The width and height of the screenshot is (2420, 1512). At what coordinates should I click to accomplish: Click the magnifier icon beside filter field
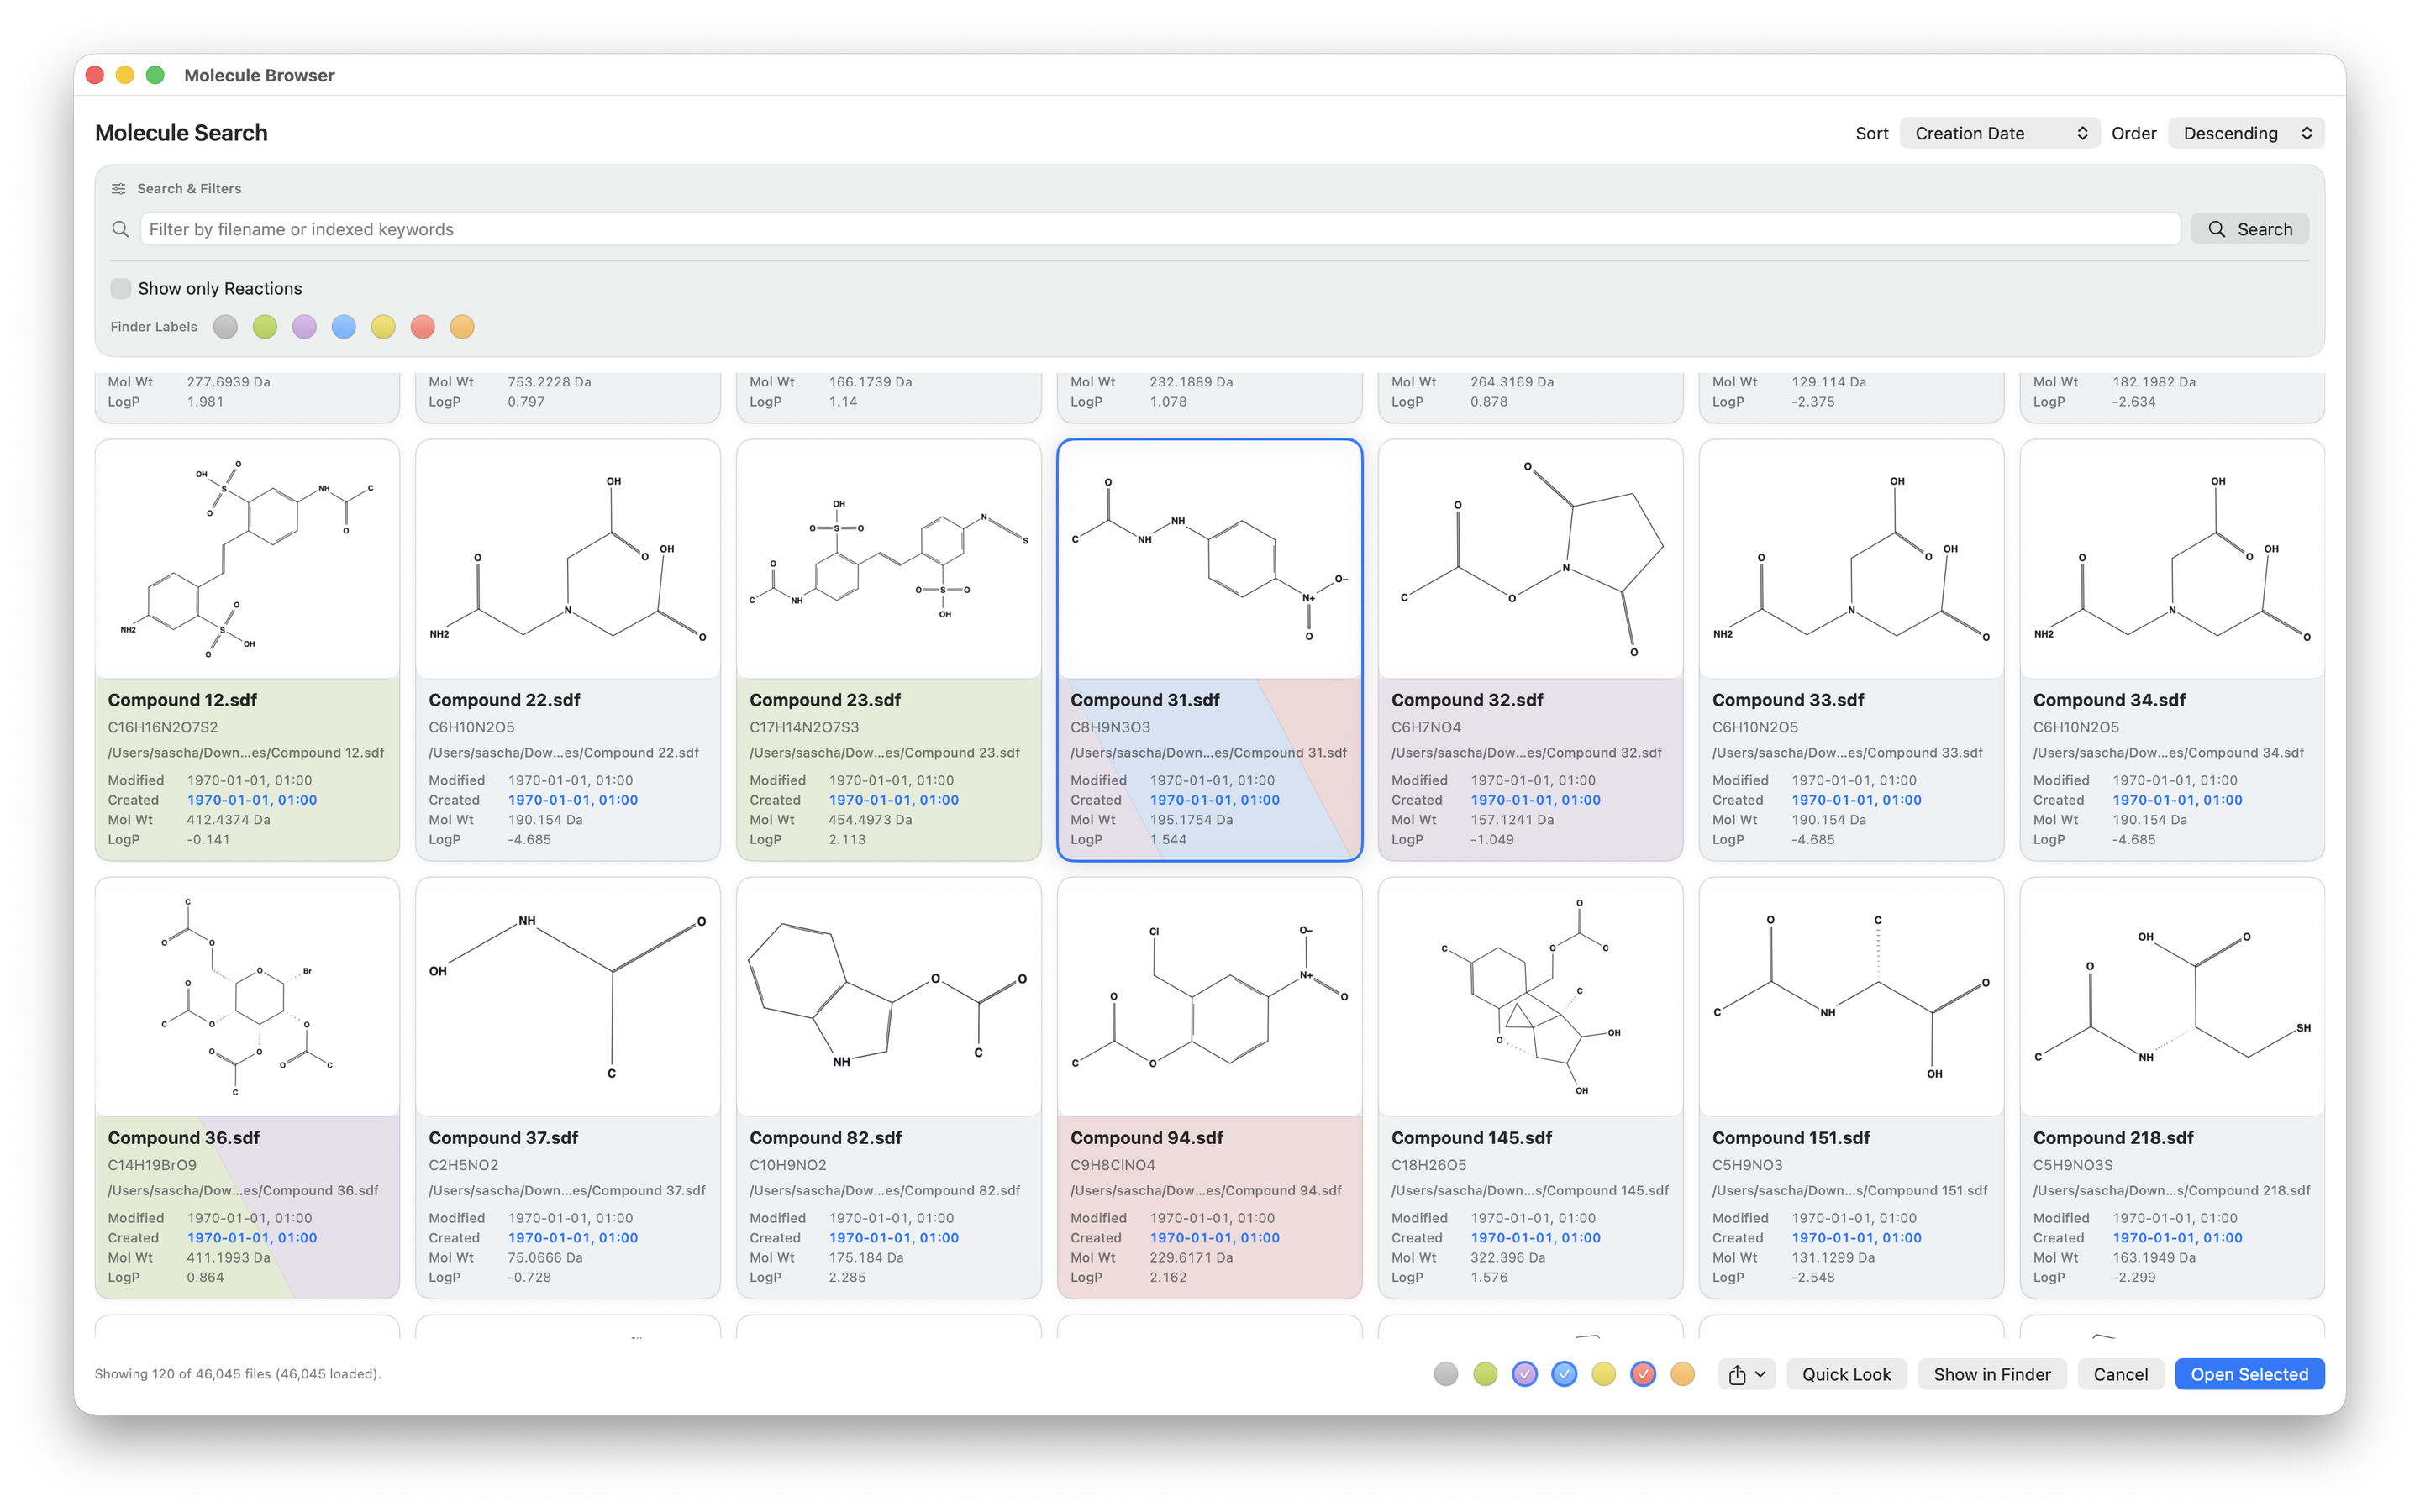pyautogui.click(x=120, y=229)
